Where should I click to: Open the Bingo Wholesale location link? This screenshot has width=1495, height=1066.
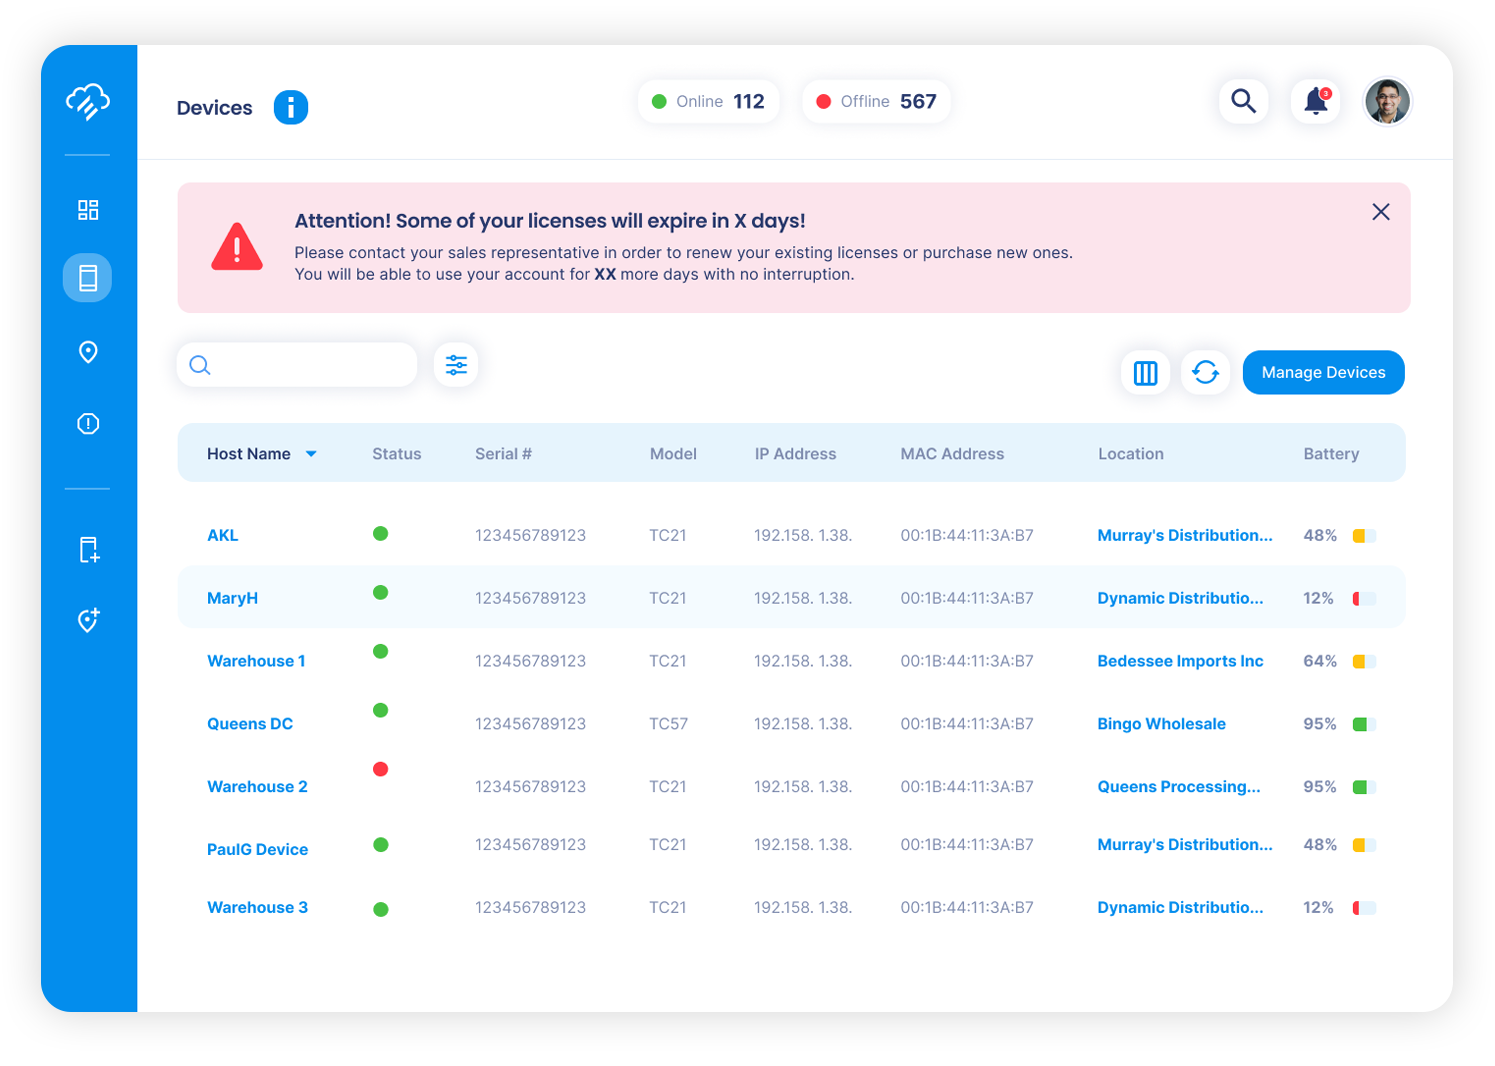tap(1161, 724)
